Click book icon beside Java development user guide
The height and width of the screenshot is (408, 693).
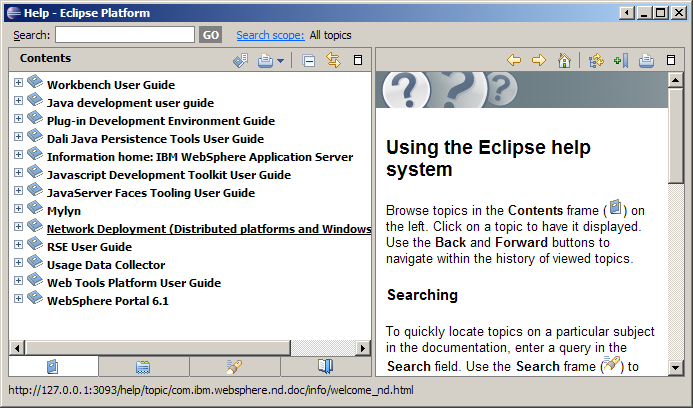(x=35, y=100)
